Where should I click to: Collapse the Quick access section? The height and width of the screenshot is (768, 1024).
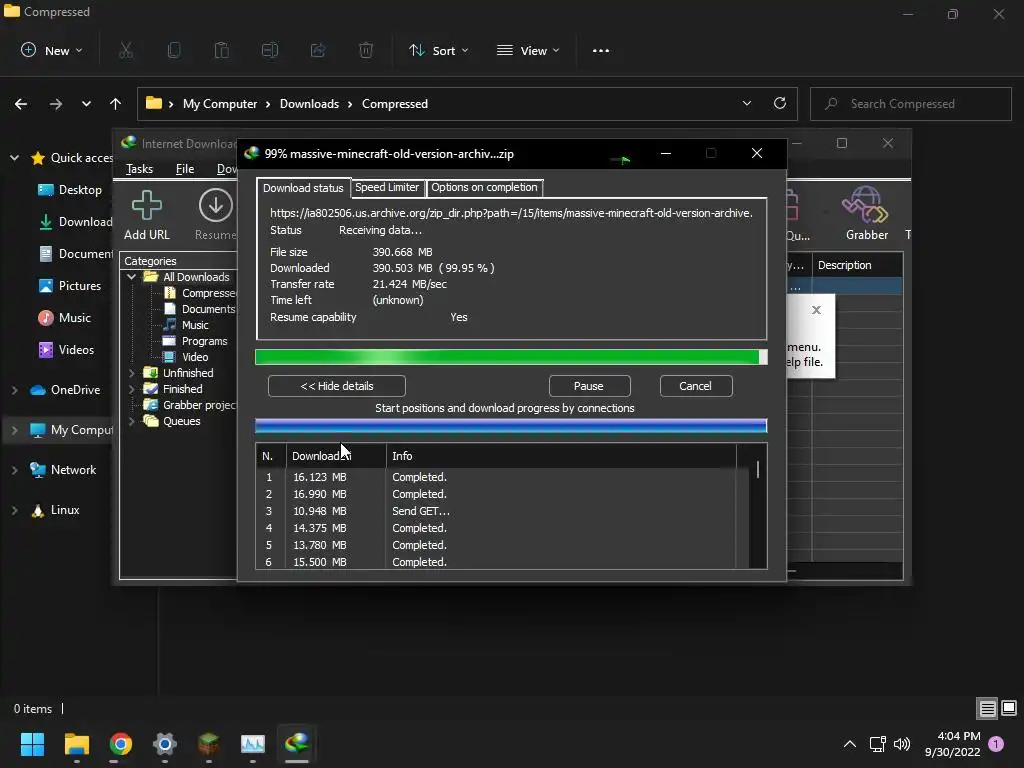coord(14,157)
